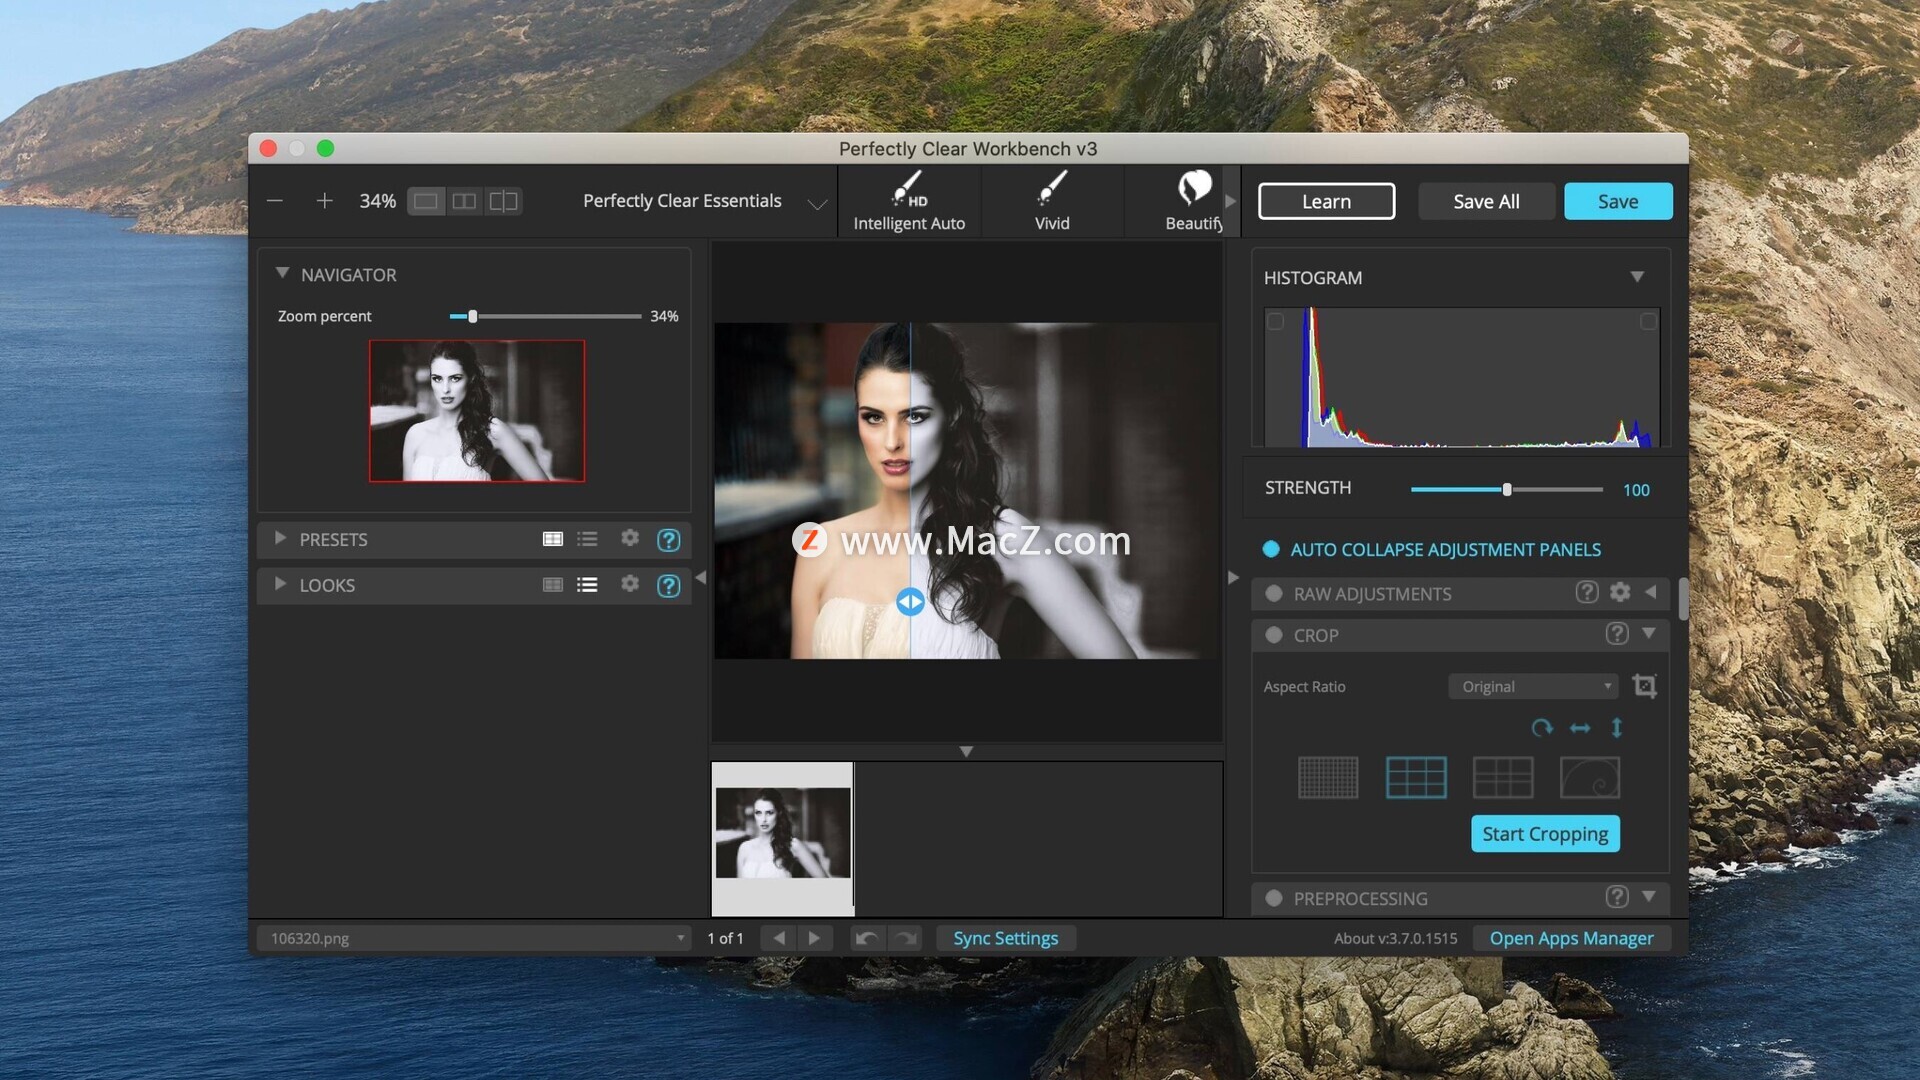This screenshot has height=1080, width=1920.
Task: Collapse right sidebar arrow
Action: 1233,577
